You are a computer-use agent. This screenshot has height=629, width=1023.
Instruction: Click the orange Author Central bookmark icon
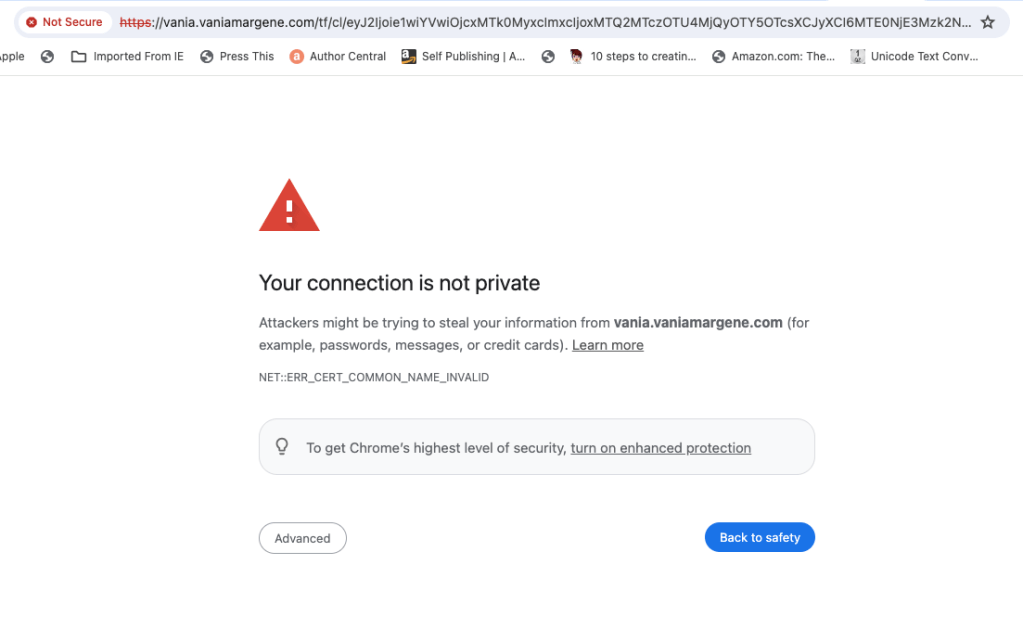point(295,56)
